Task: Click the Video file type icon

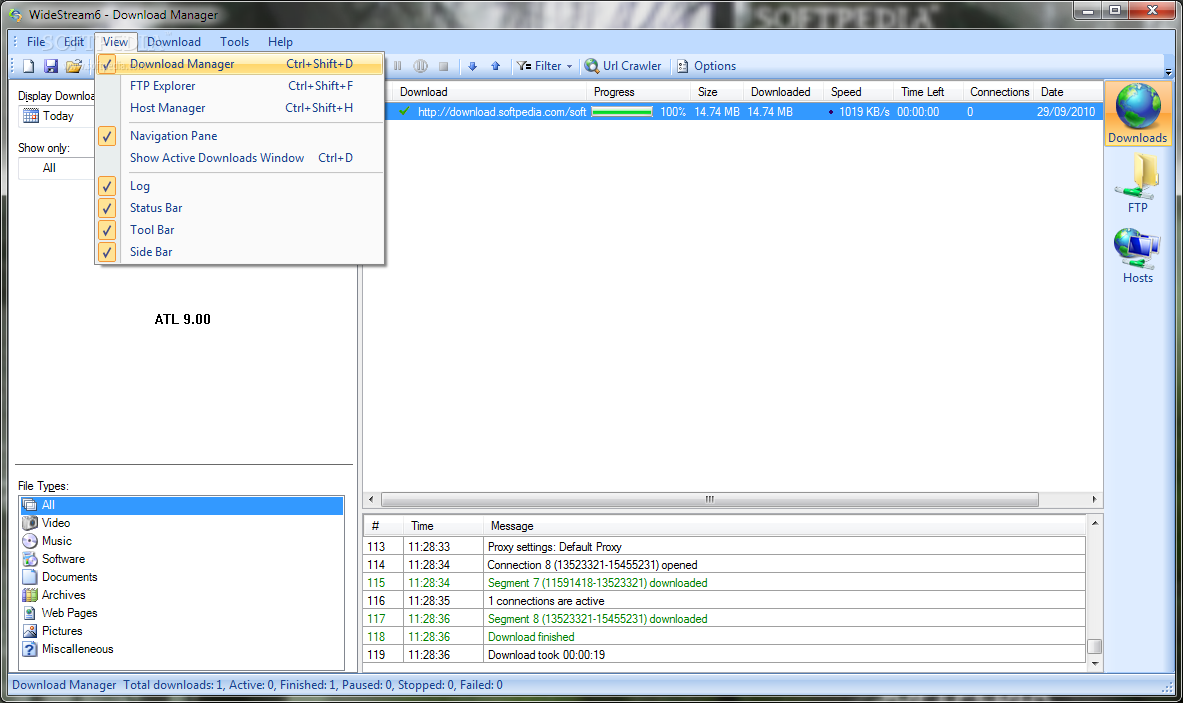Action: (30, 523)
